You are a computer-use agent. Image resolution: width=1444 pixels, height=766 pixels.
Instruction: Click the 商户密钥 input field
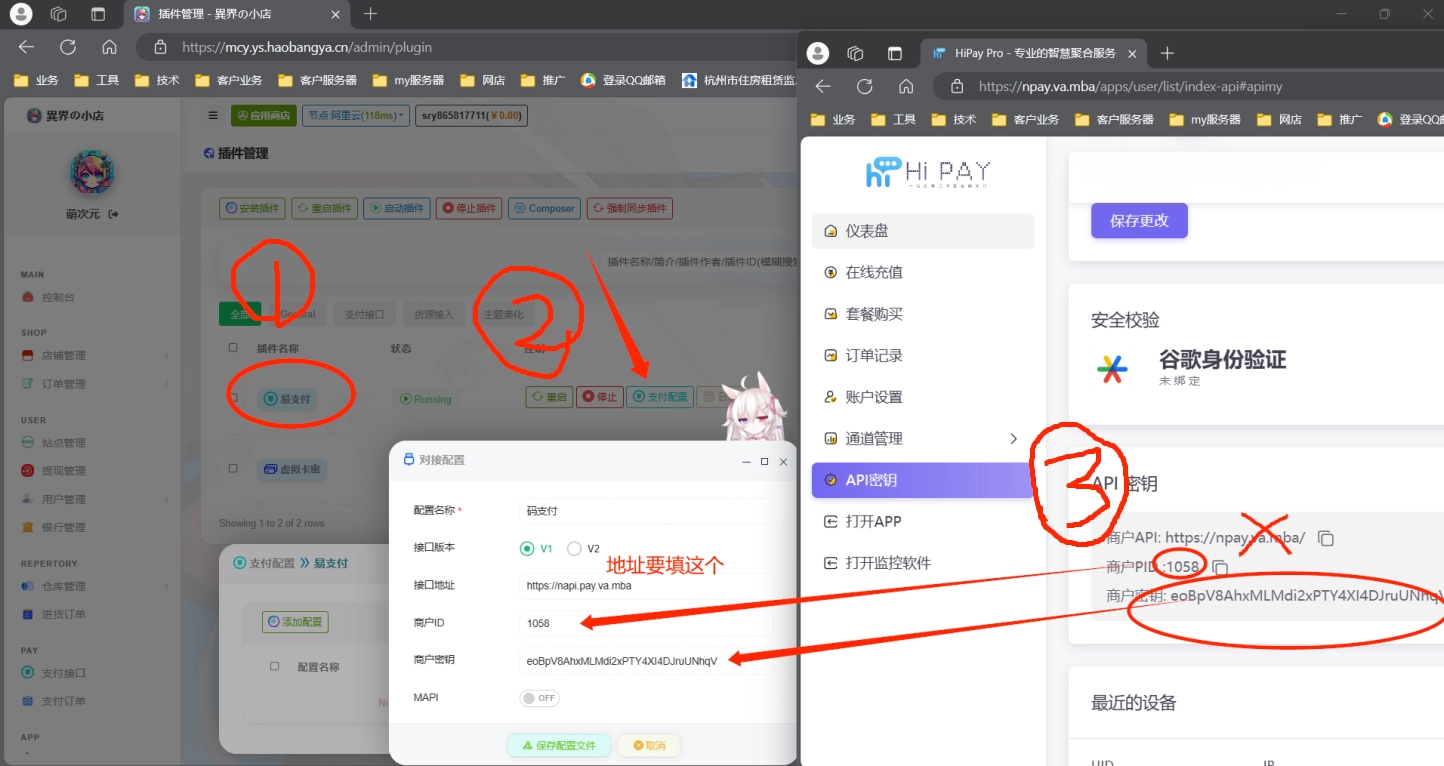click(x=647, y=660)
